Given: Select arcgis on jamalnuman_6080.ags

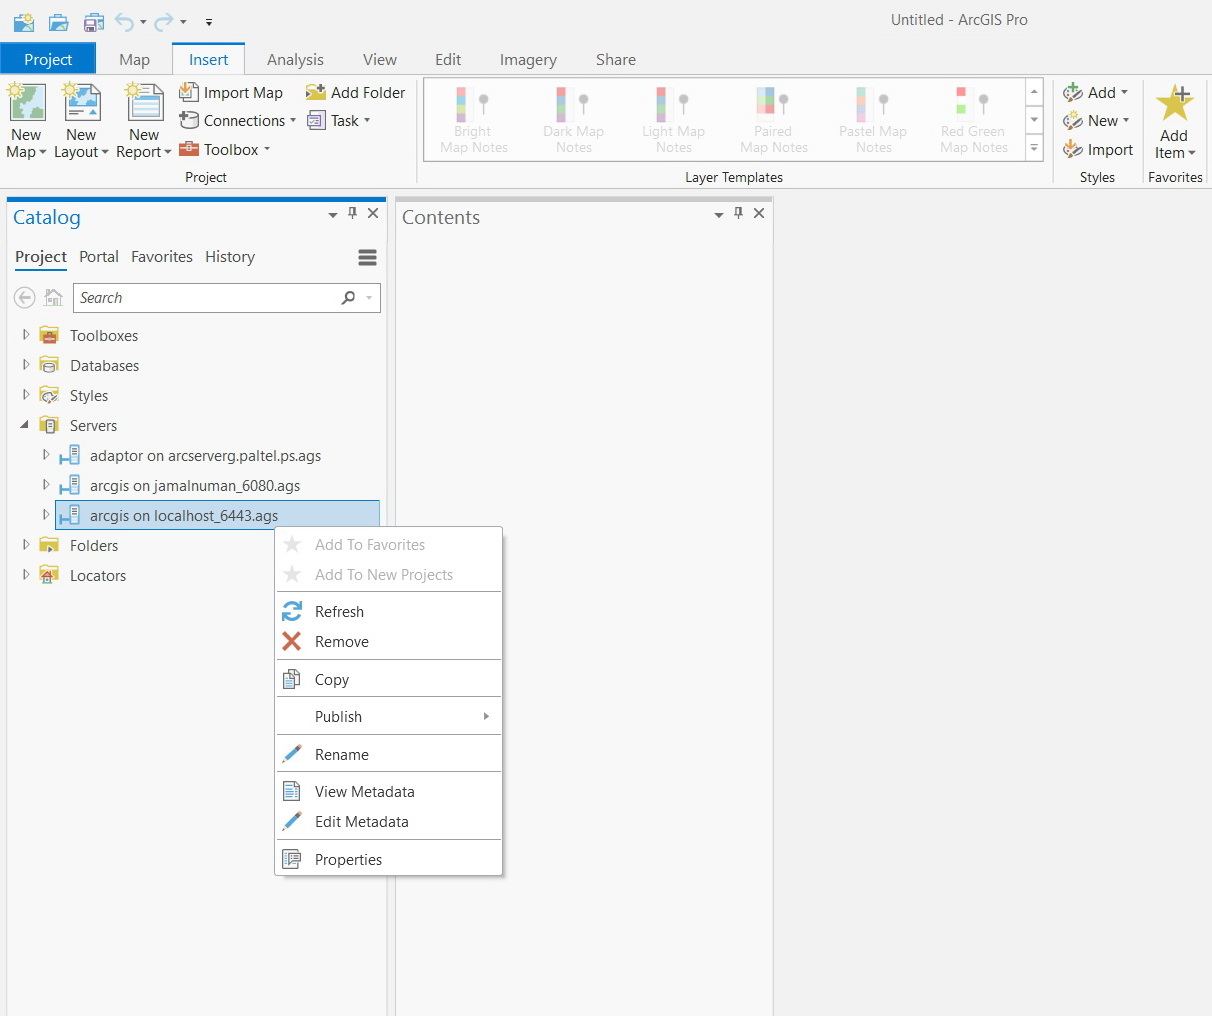Looking at the screenshot, I should tap(195, 485).
